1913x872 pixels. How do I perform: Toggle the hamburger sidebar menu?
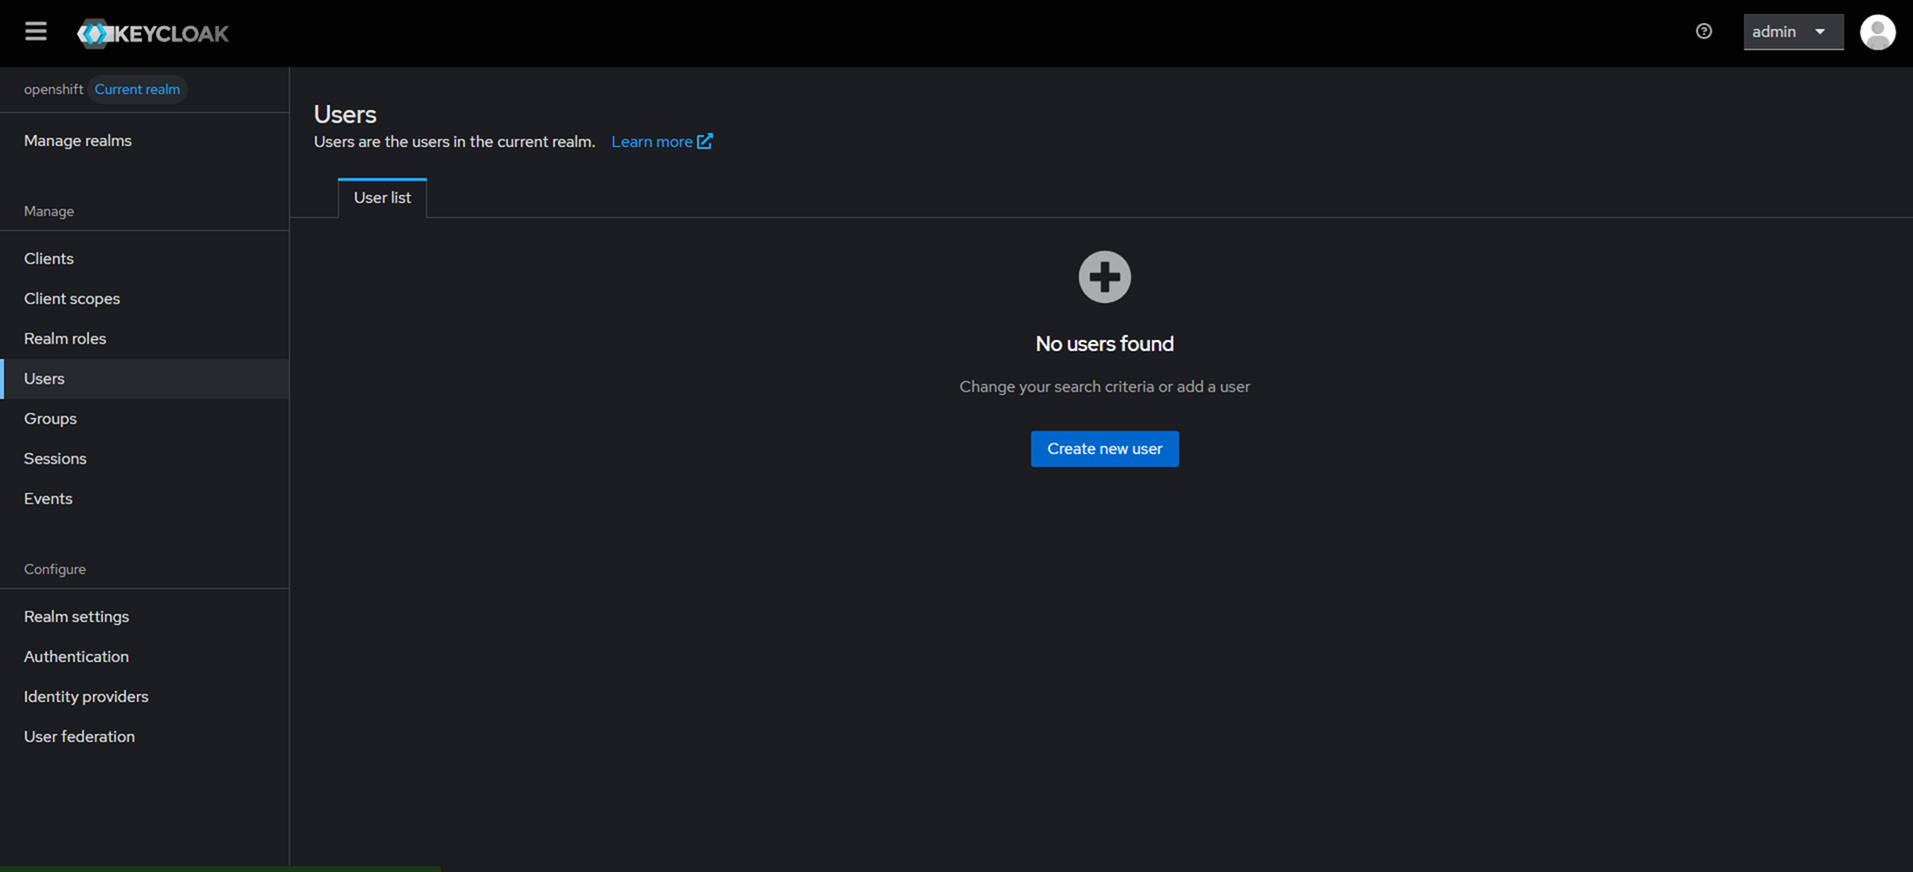coord(36,32)
